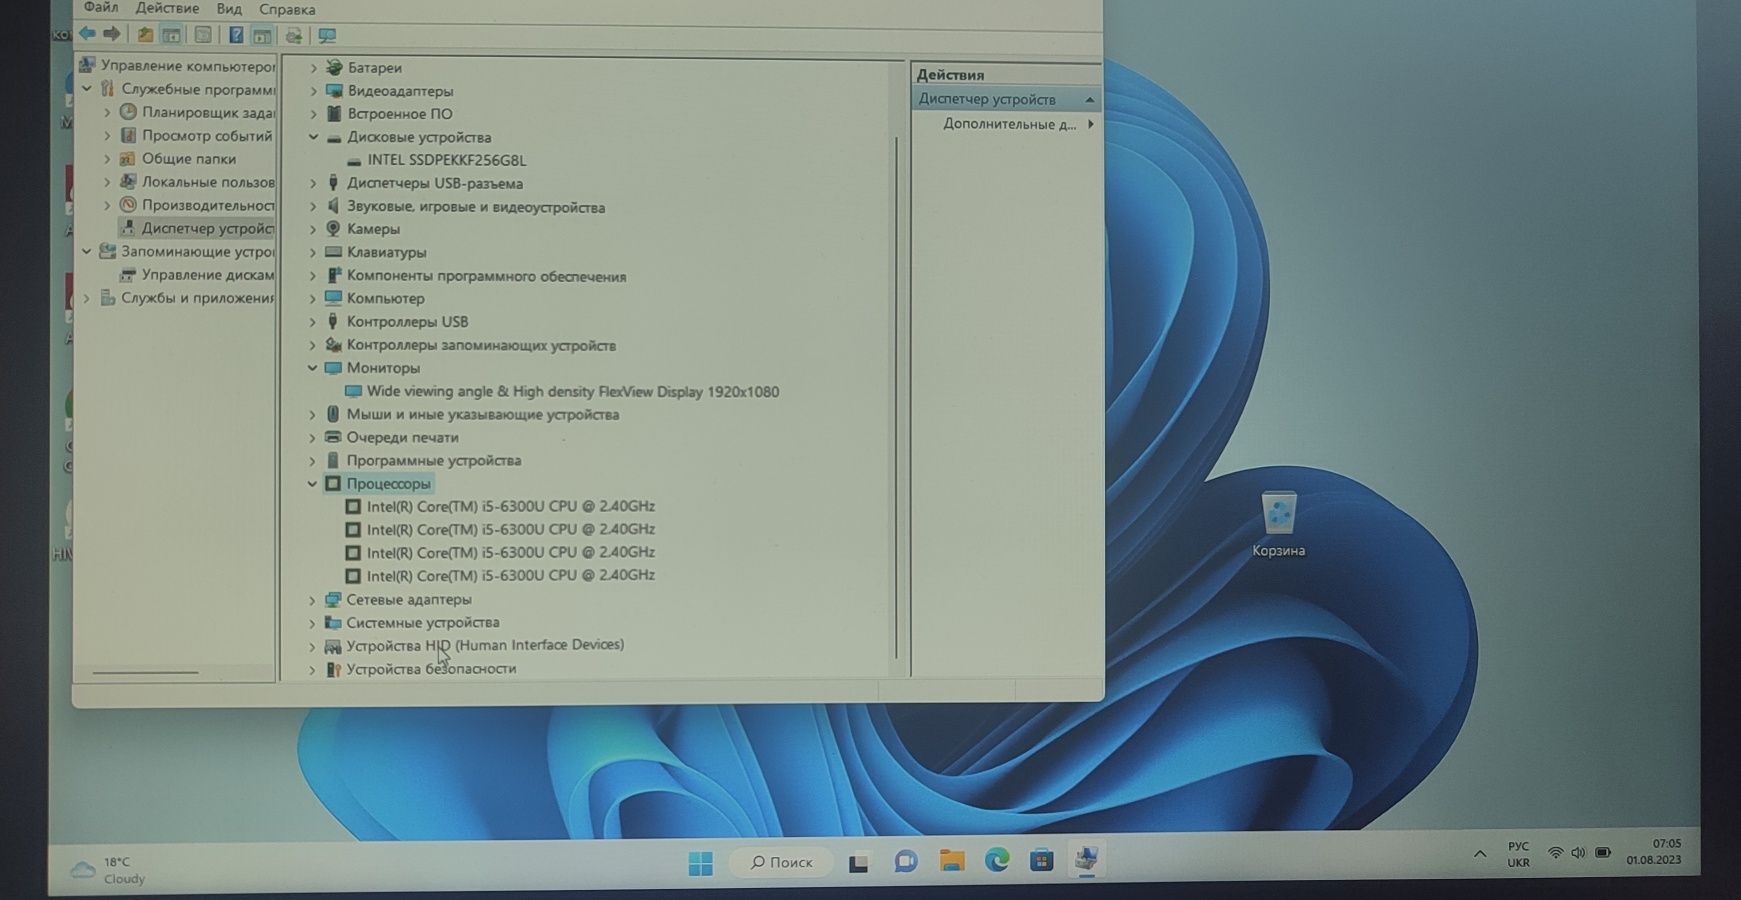This screenshot has width=1741, height=900.
Task: Select Программные устройства category
Action: click(x=433, y=461)
